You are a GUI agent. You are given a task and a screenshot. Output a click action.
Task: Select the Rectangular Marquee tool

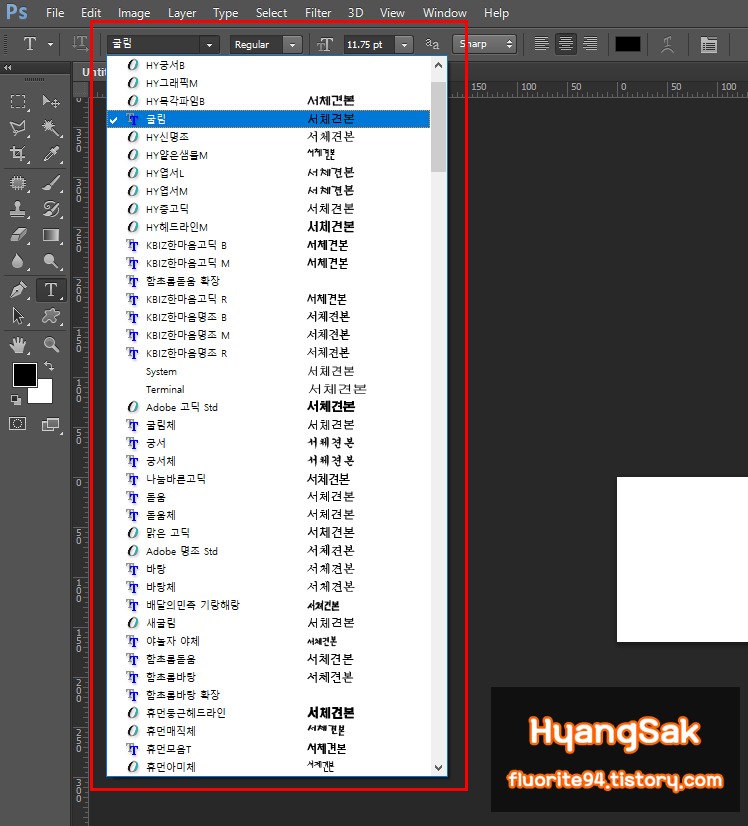(18, 101)
